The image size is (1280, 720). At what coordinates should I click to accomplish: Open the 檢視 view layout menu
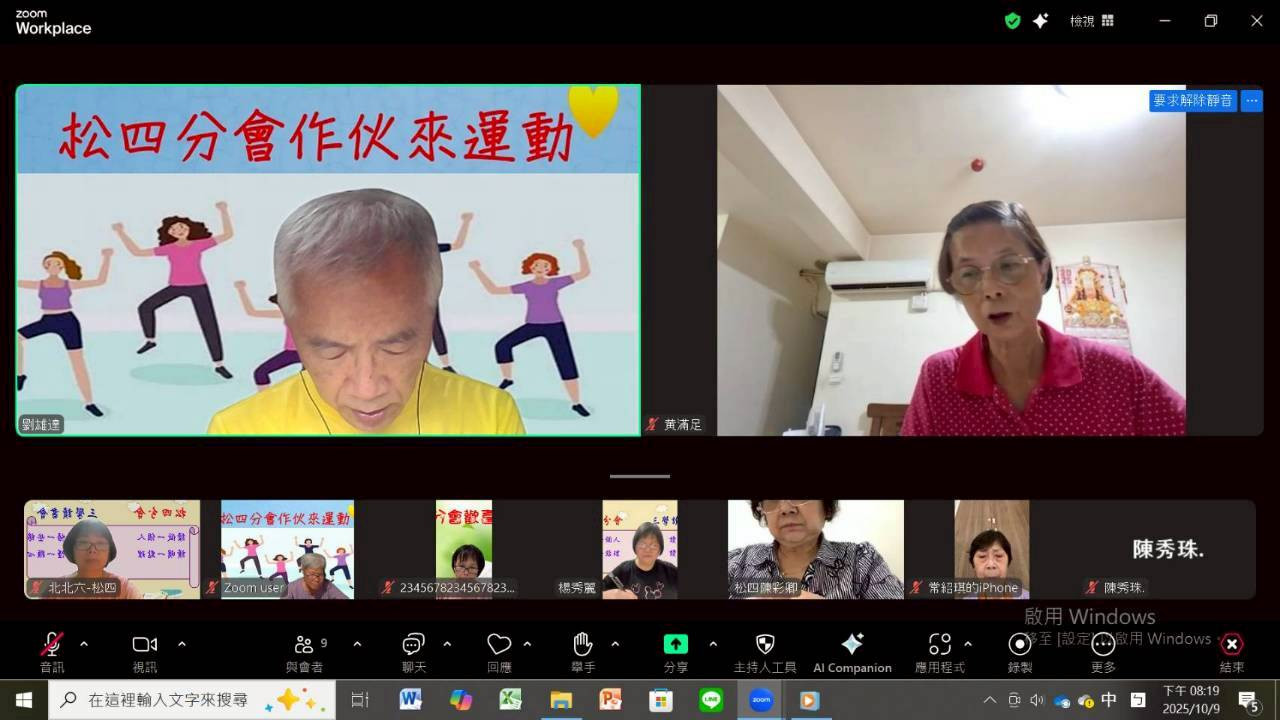coord(1091,21)
